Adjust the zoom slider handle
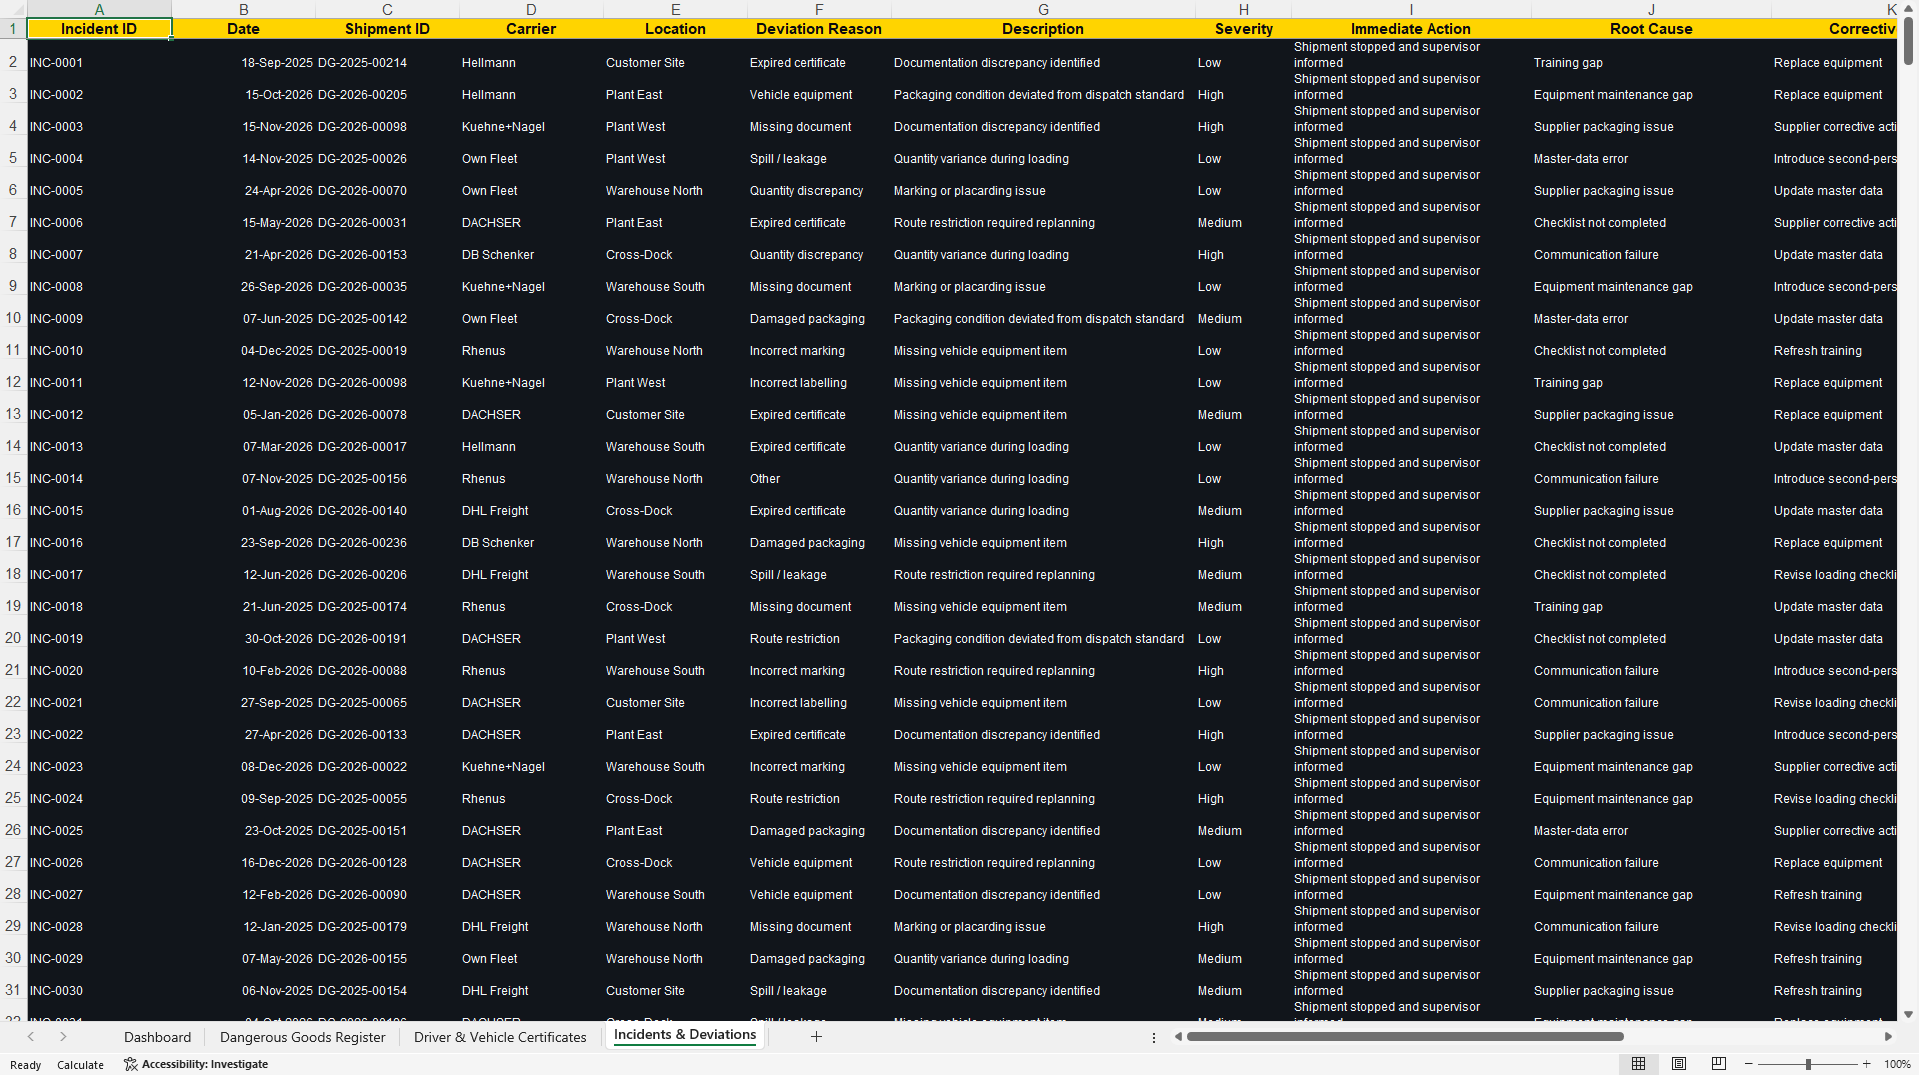 tap(1808, 1064)
